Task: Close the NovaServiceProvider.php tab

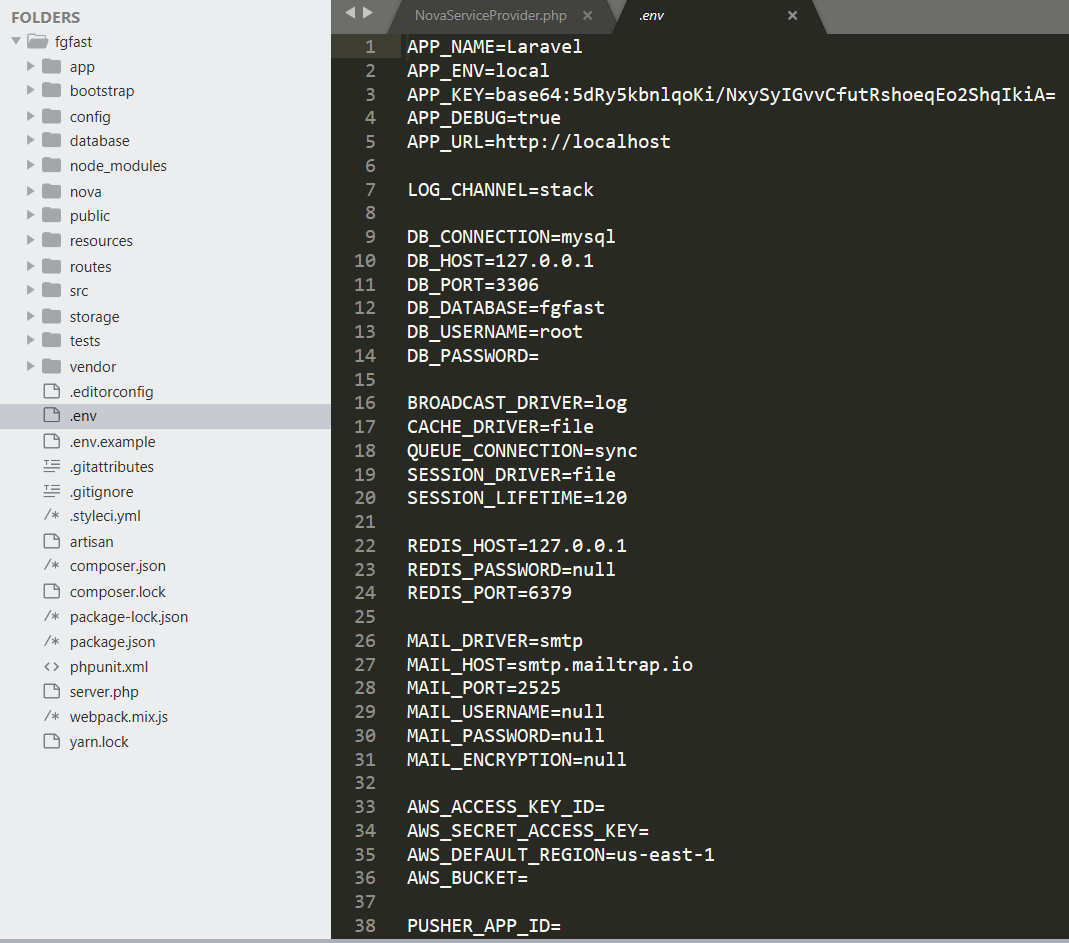Action: pos(587,16)
